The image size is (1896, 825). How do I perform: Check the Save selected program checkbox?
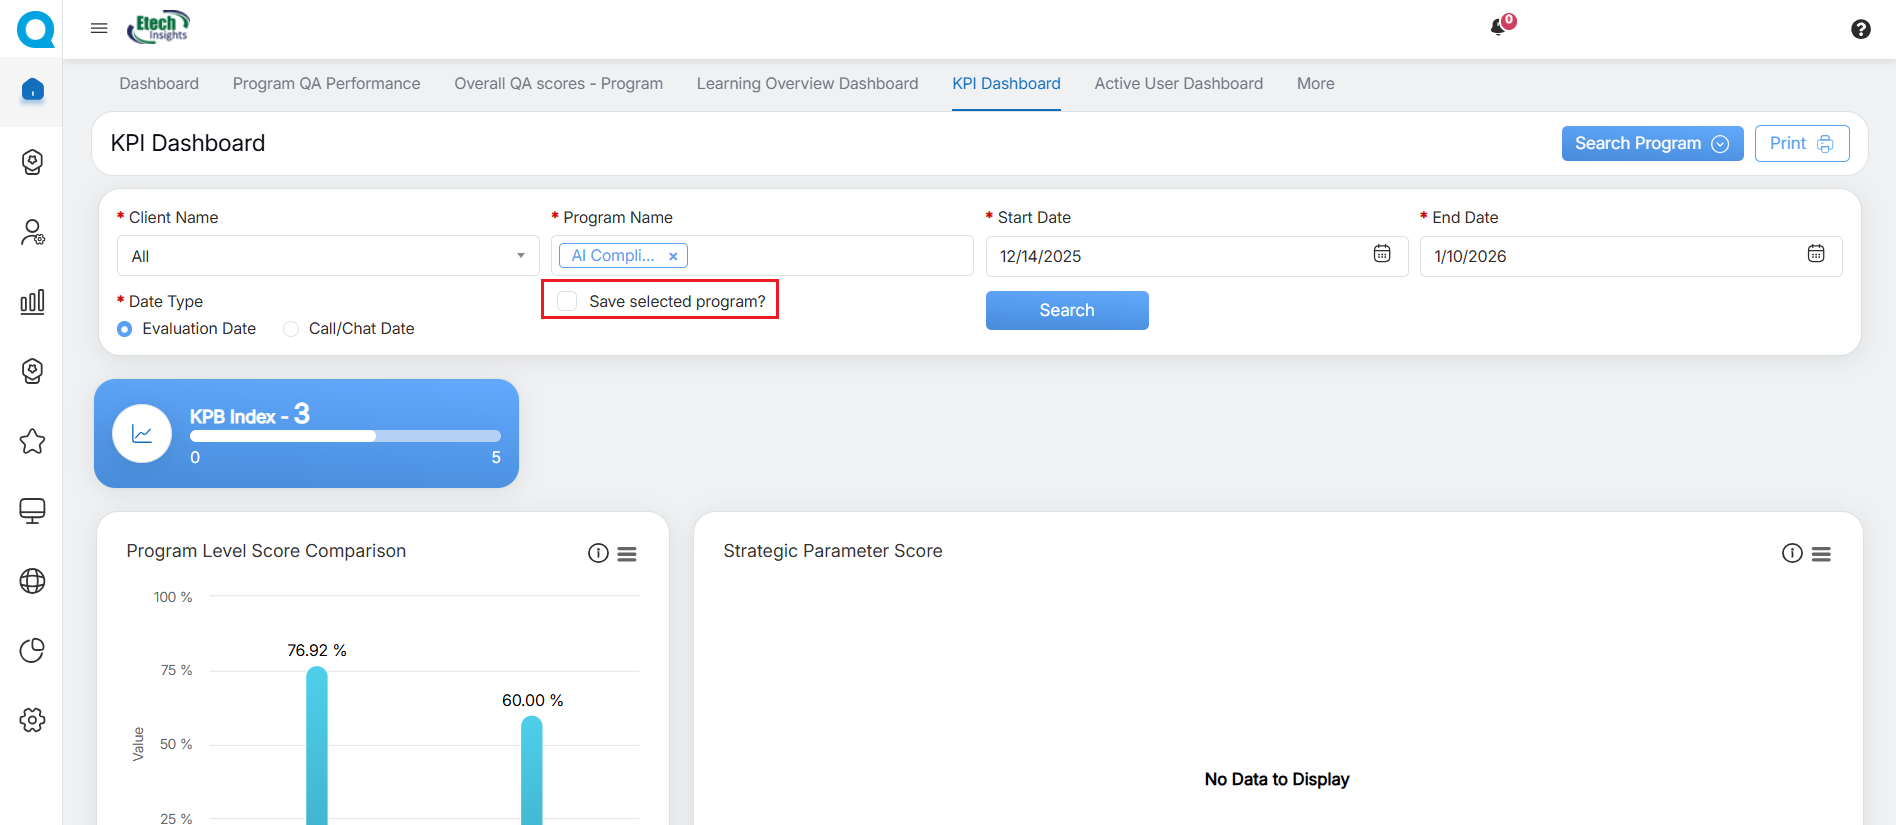(x=568, y=301)
